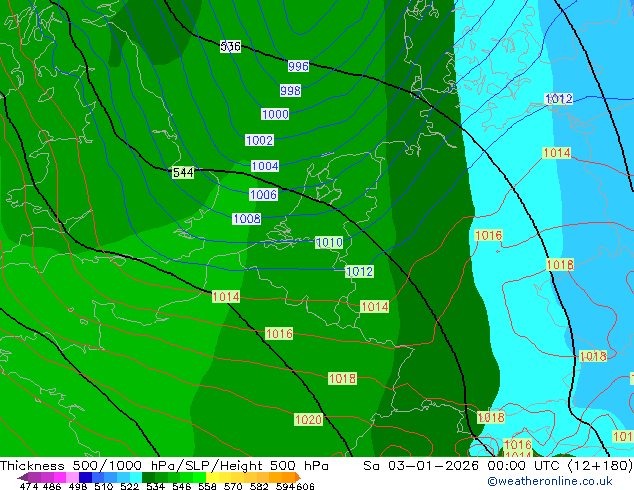Screen dimensions: 634x490
Task: Select the cyan legend color swatch
Action: coord(136,477)
